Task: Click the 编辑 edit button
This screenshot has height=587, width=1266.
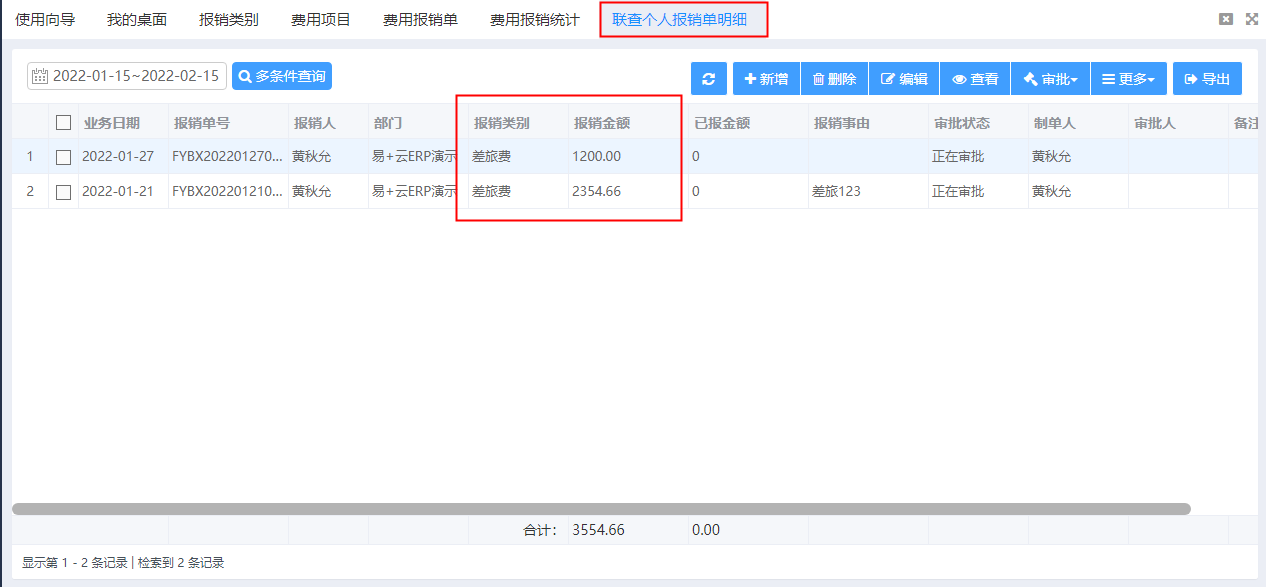Action: (x=904, y=79)
